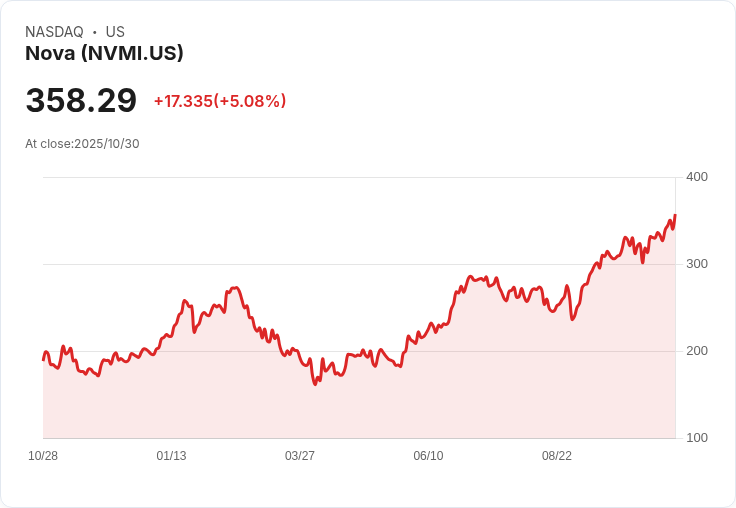Image resolution: width=736 pixels, height=508 pixels.
Task: Select the 01/13 date on the x-axis
Action: [x=171, y=456]
